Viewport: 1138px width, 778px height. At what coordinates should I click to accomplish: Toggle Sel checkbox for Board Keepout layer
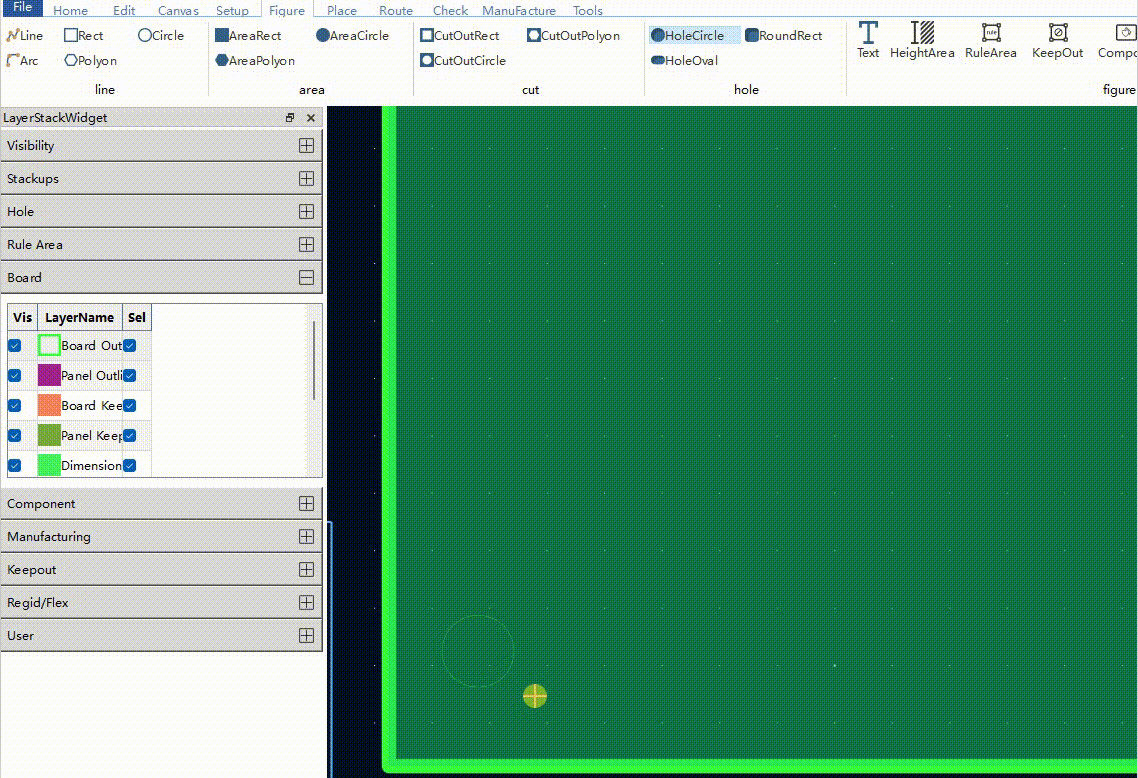coord(130,406)
